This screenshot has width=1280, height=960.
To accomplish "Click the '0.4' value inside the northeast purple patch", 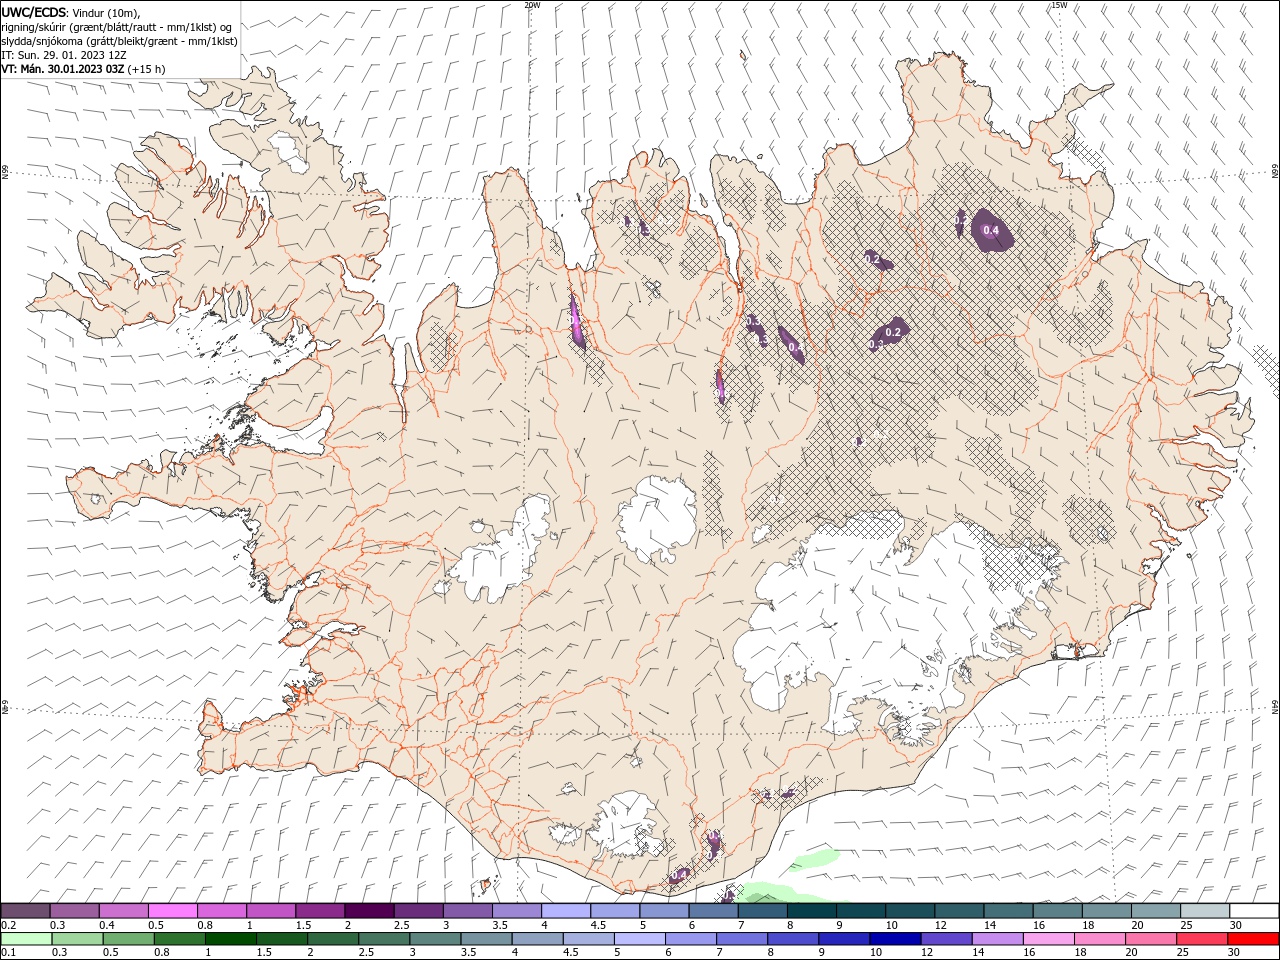I will pyautogui.click(x=991, y=231).
